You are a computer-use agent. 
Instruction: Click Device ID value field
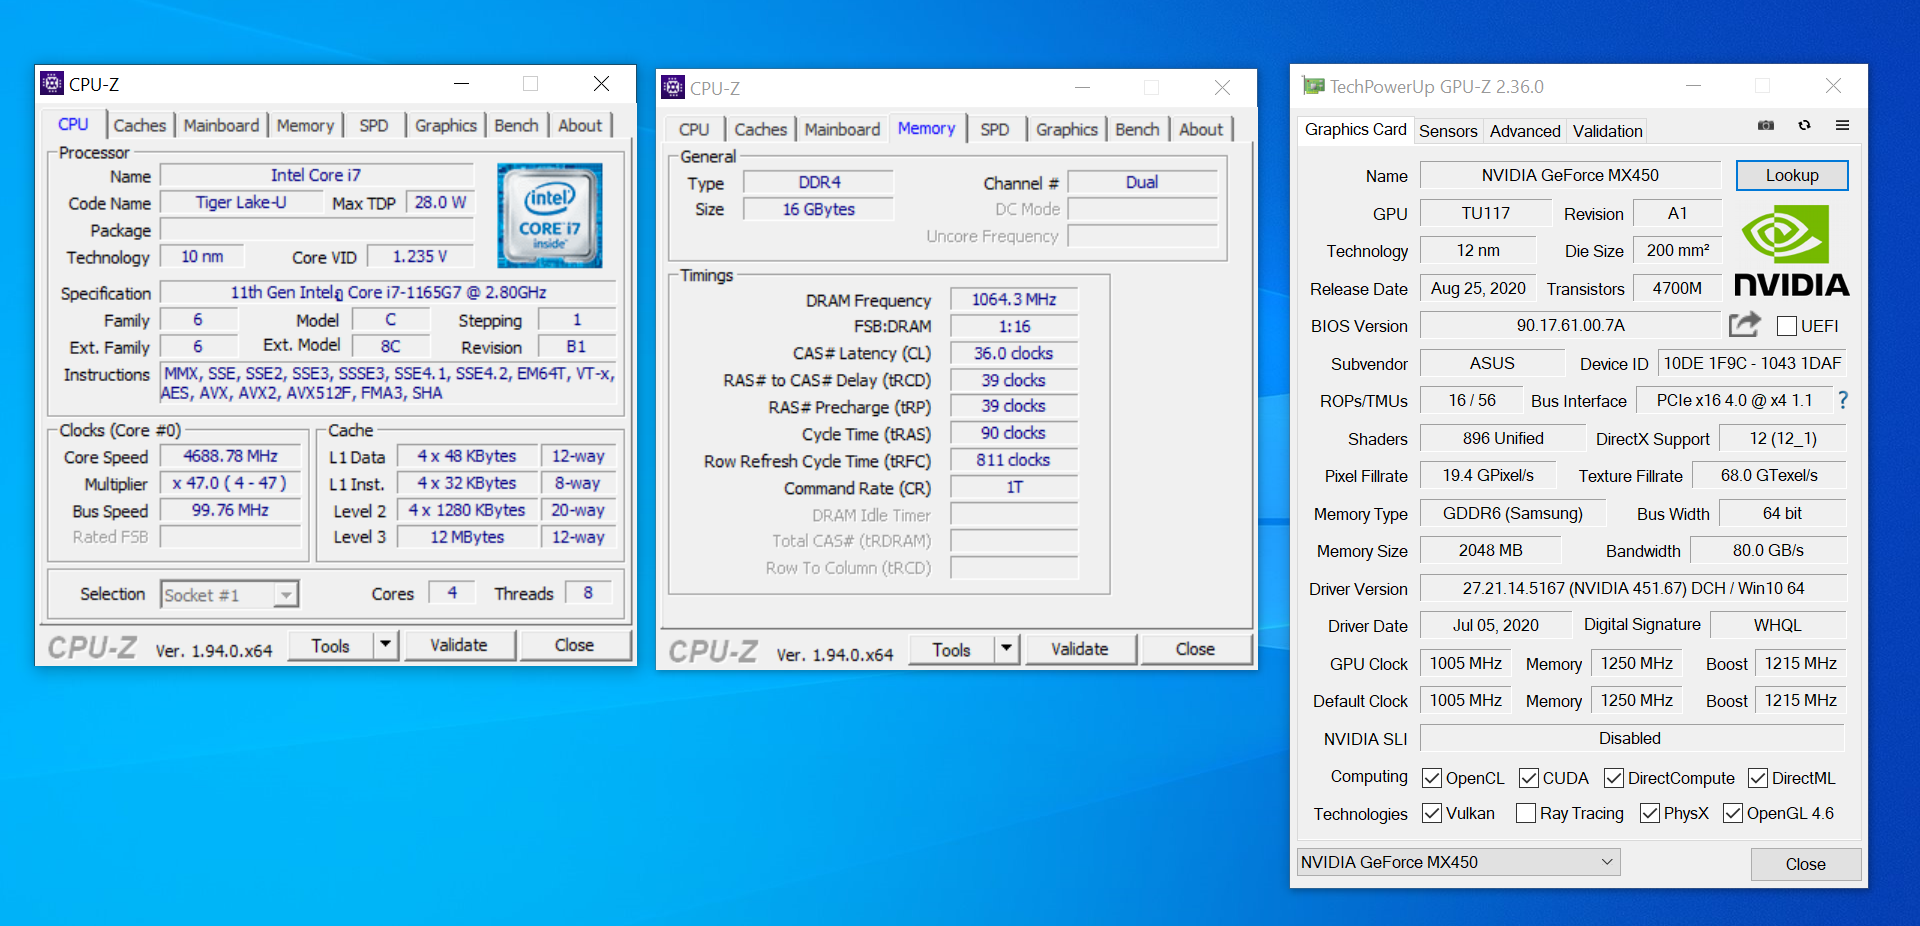[1751, 363]
